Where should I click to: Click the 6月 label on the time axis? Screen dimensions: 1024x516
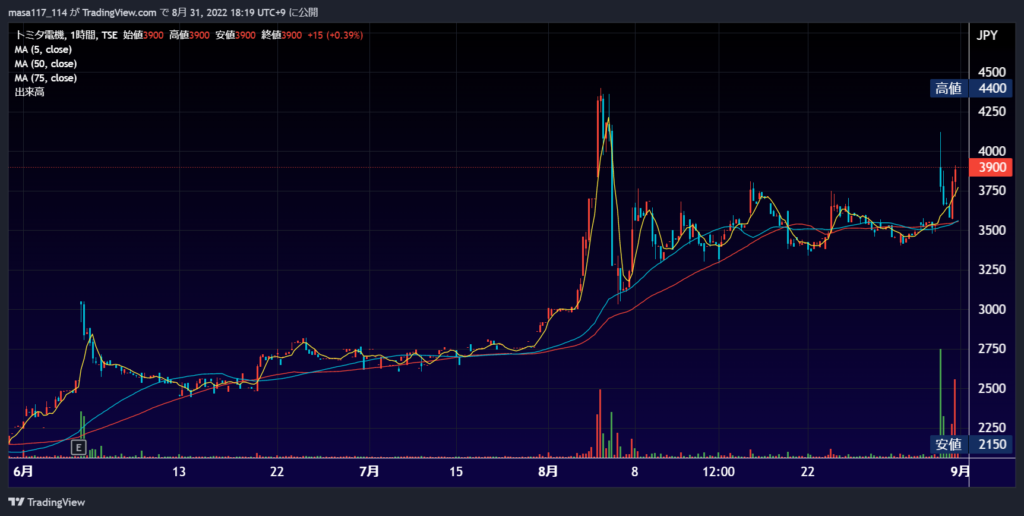click(23, 472)
